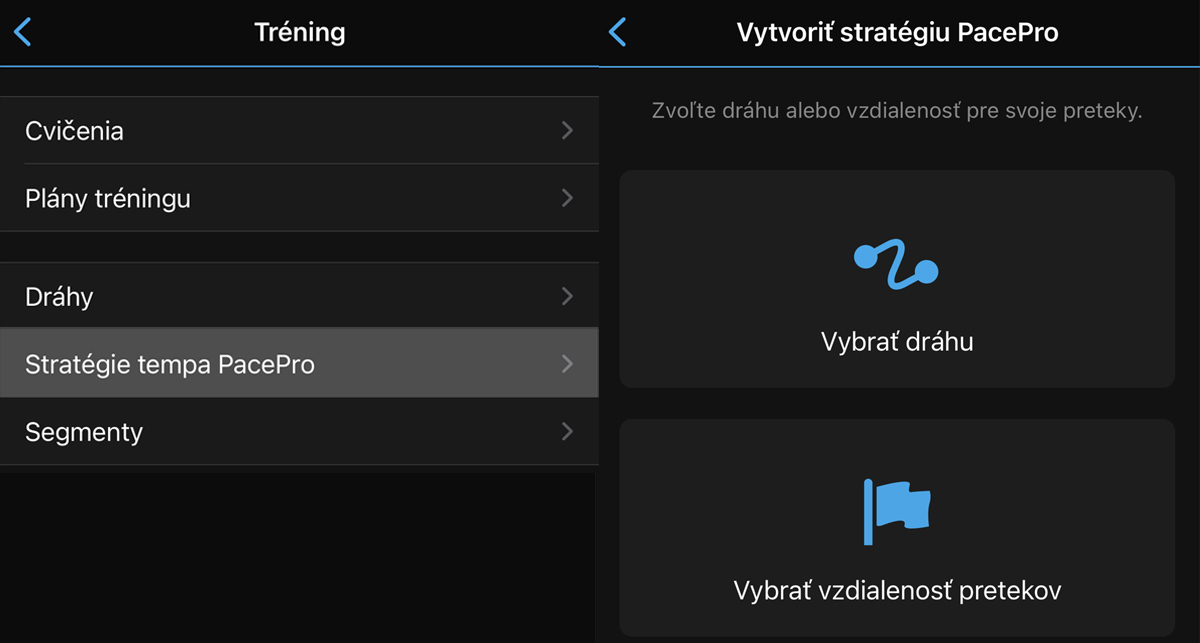Expand chevron next to Cvičenia

pyautogui.click(x=567, y=130)
